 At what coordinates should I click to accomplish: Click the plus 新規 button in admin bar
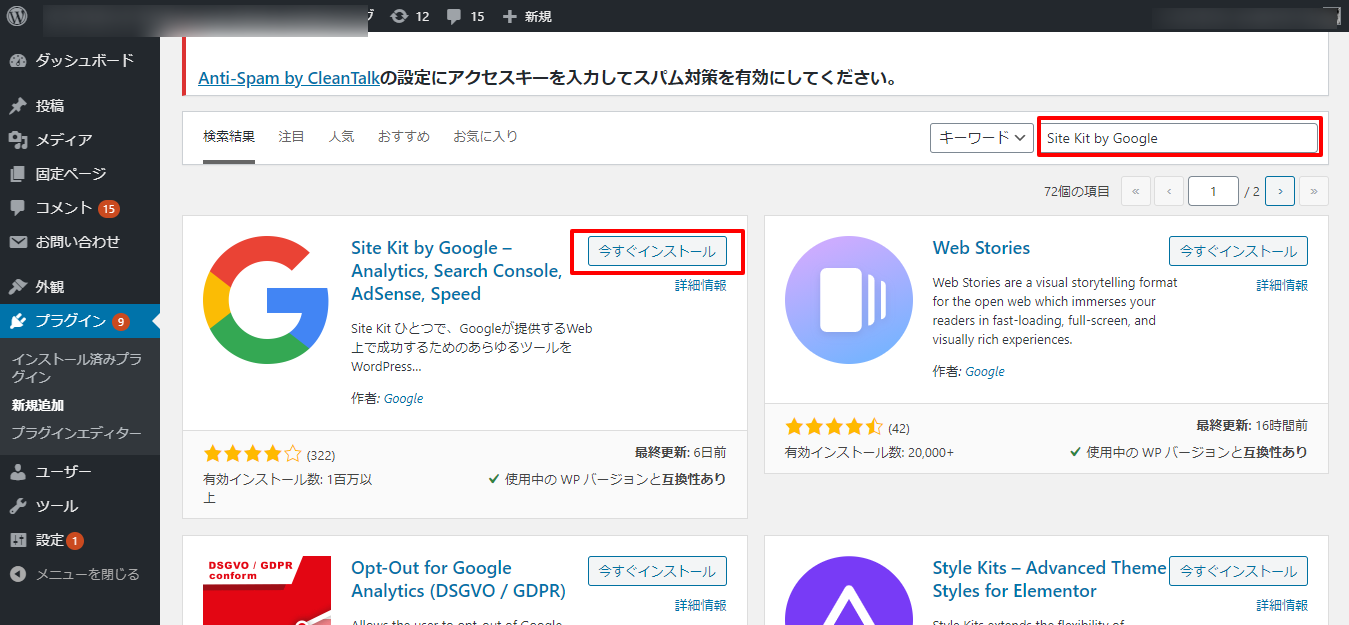pos(527,16)
